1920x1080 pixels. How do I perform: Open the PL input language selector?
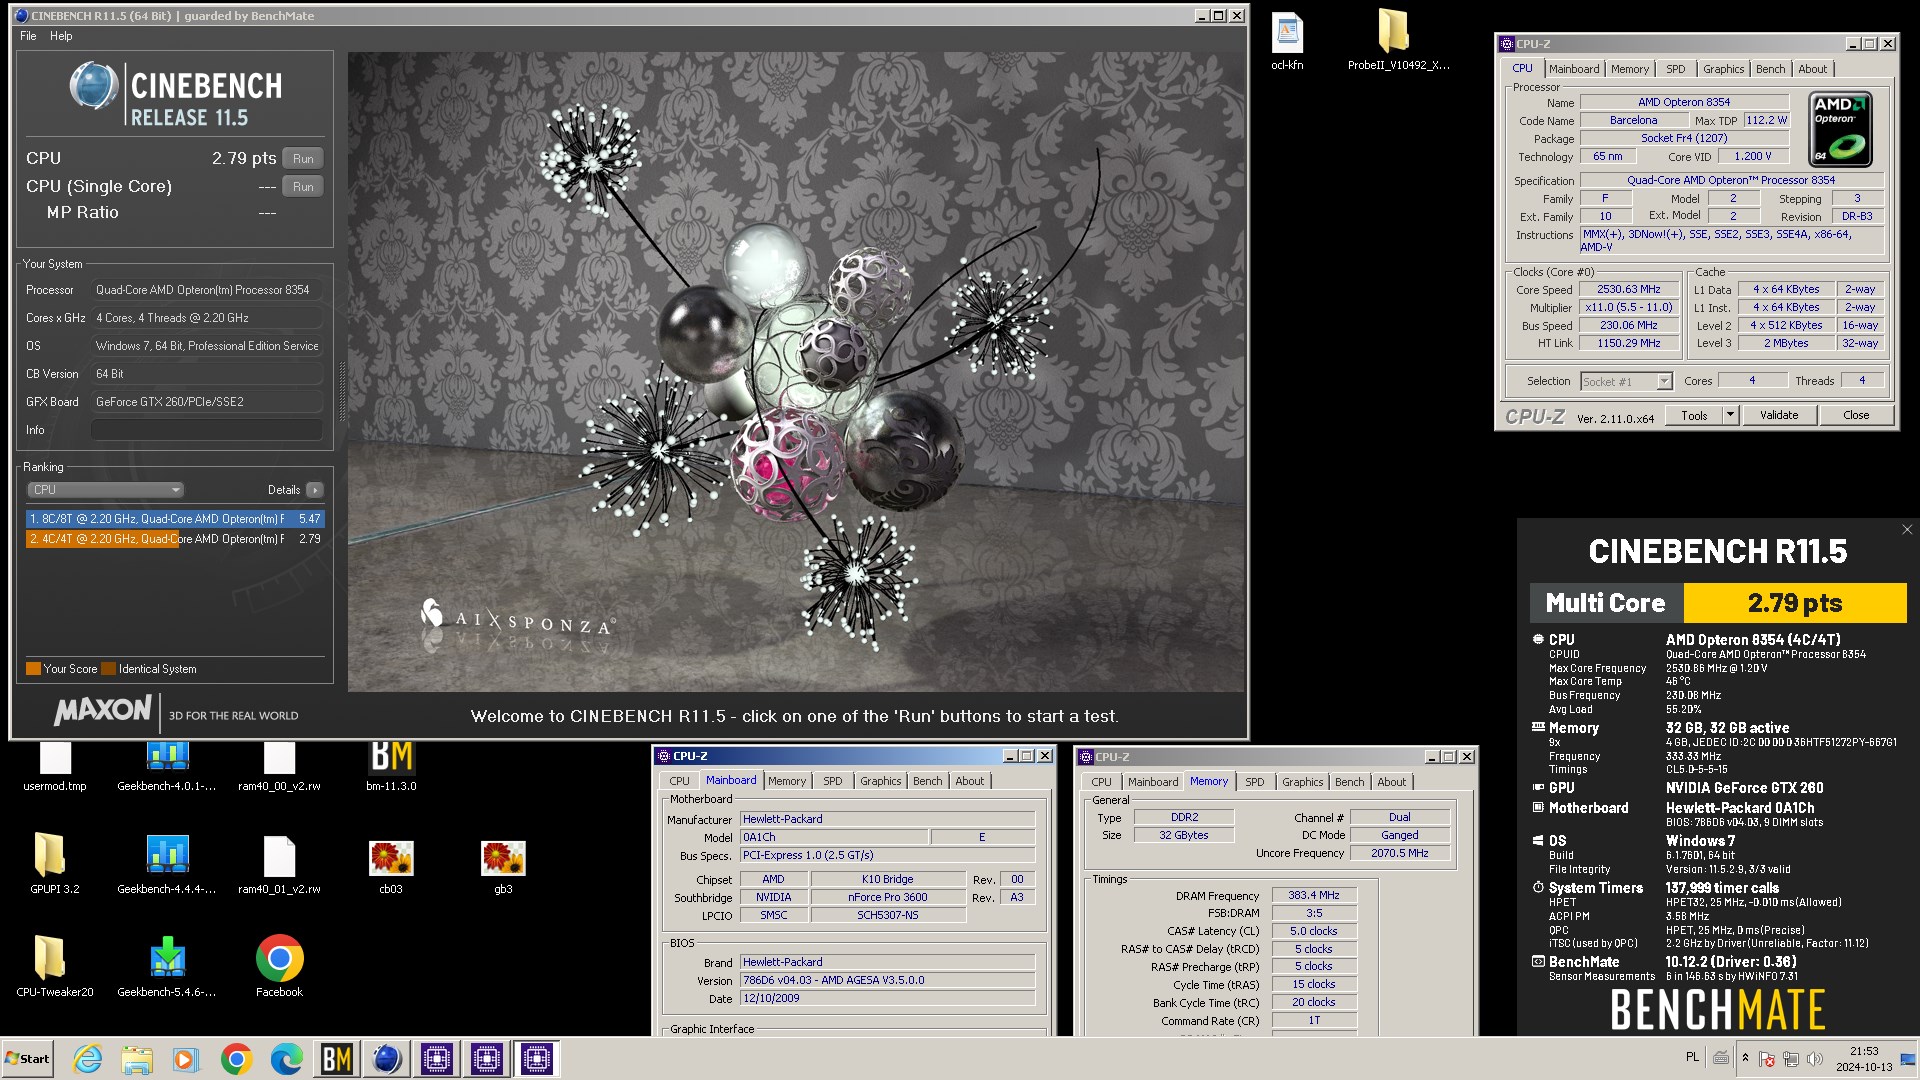1692,1057
